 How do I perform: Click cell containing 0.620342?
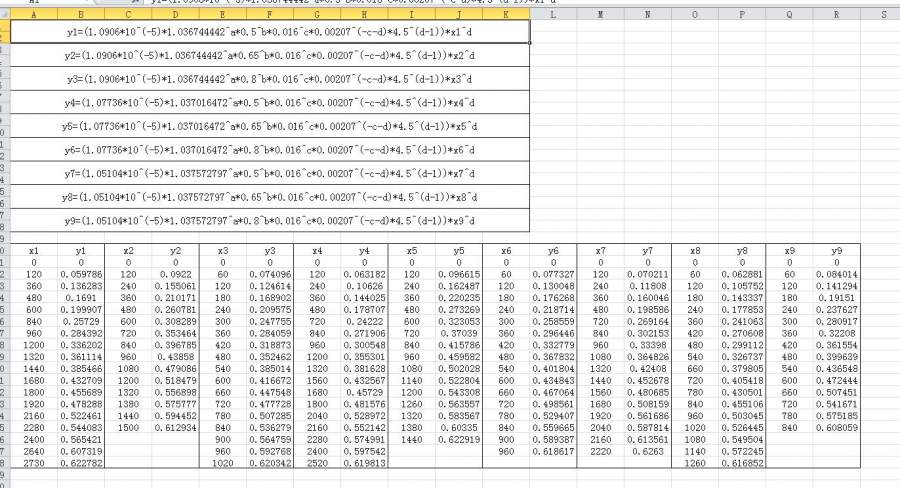270,463
